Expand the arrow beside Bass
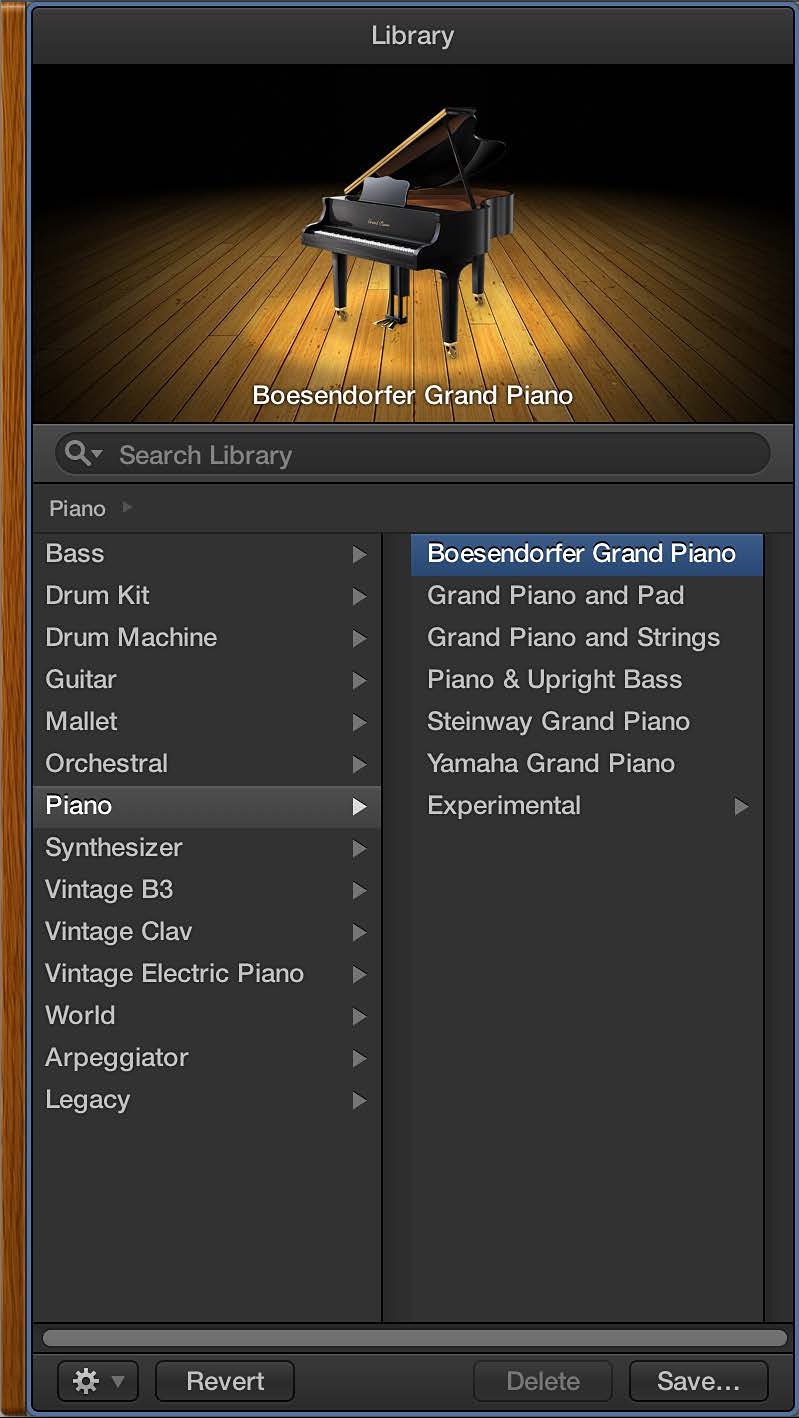 pos(359,555)
